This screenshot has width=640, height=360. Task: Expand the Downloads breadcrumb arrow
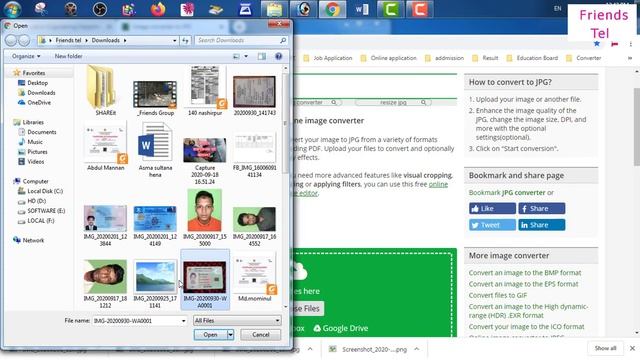[125, 40]
